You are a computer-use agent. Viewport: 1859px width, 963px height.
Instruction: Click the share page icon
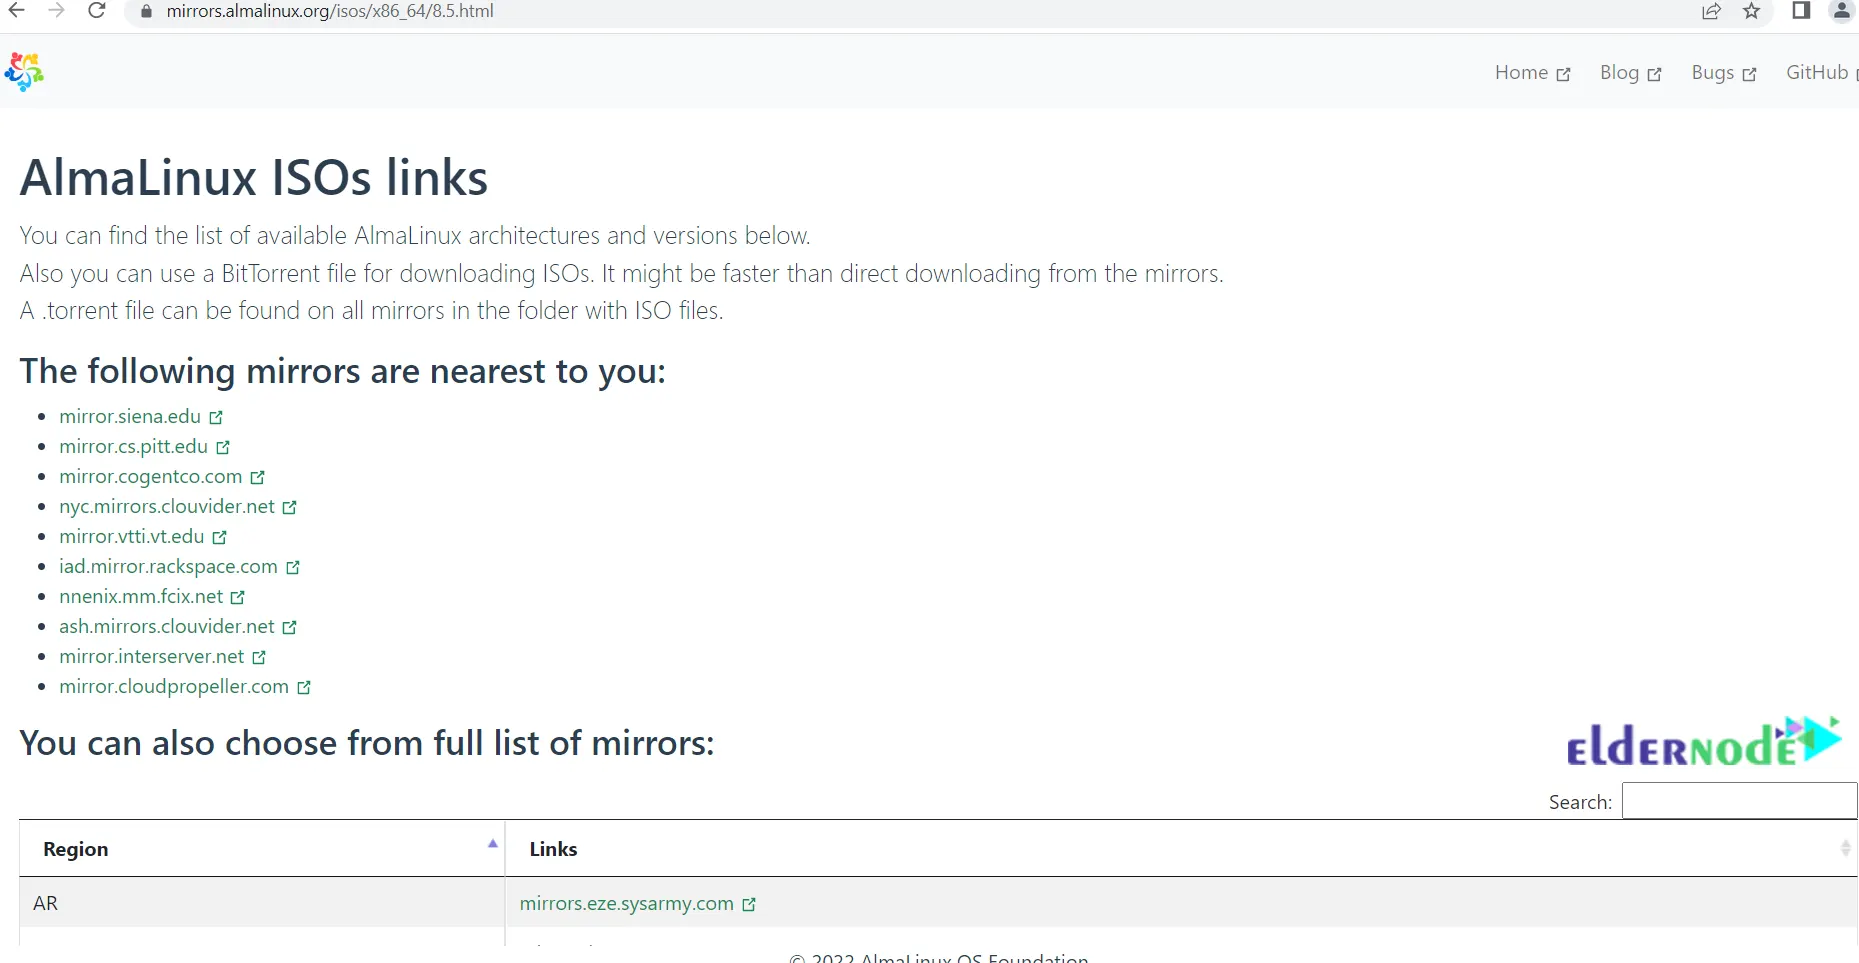coord(1712,11)
